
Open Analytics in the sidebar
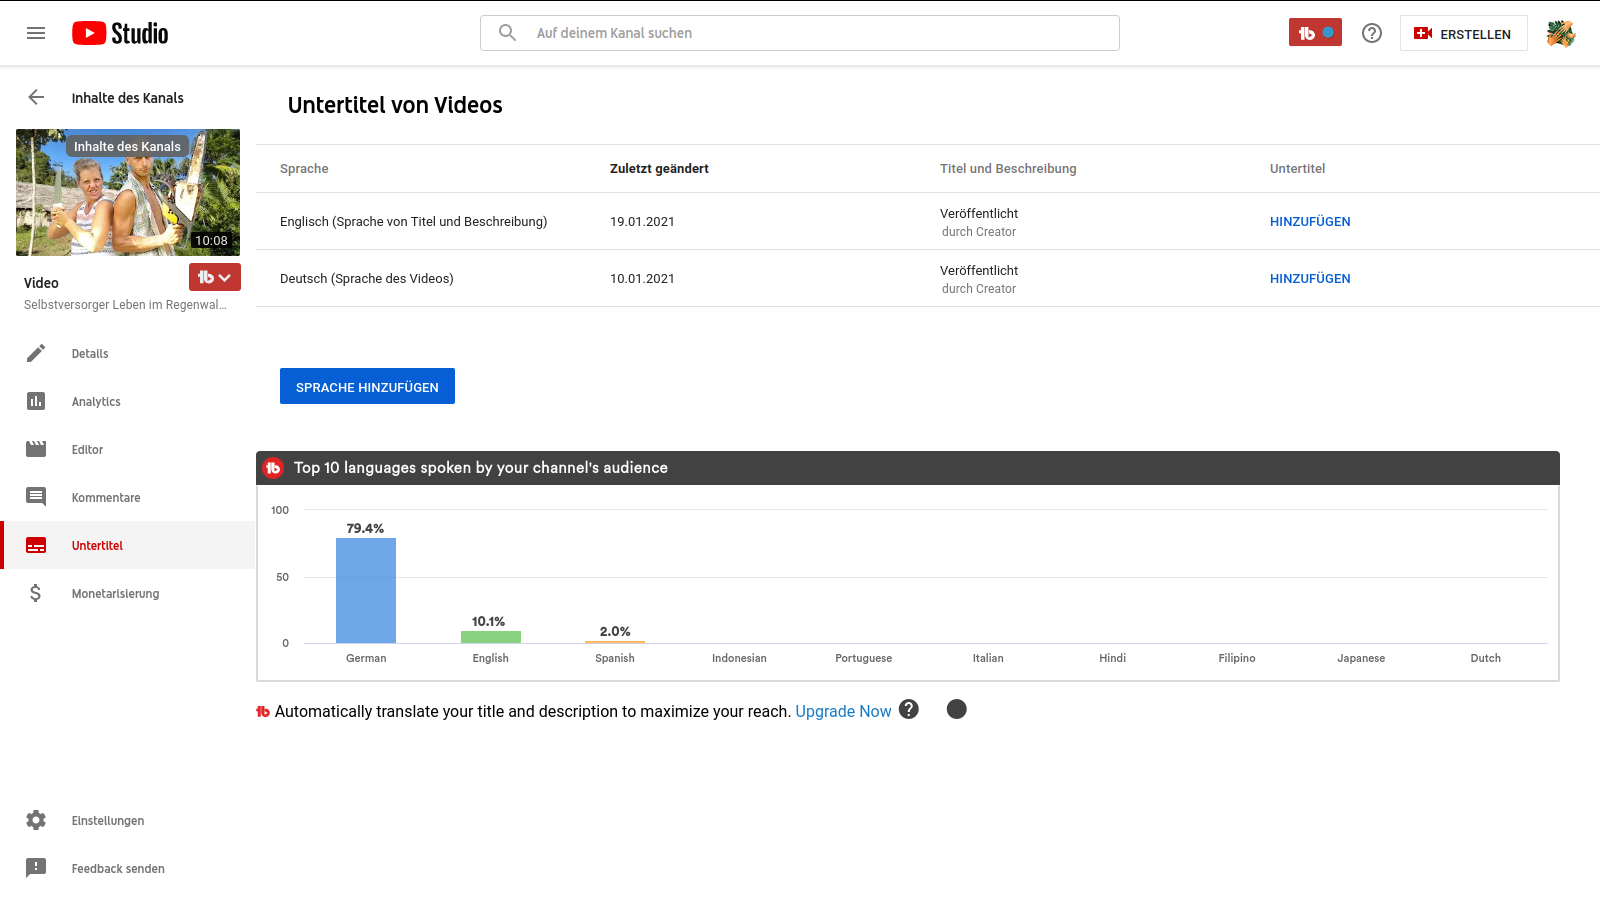(96, 401)
